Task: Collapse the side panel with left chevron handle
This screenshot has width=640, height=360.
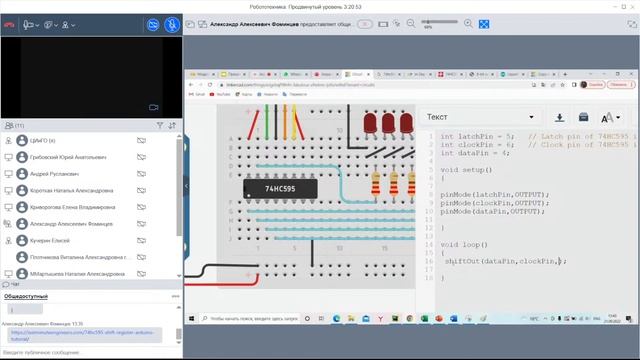Action: 187,186
